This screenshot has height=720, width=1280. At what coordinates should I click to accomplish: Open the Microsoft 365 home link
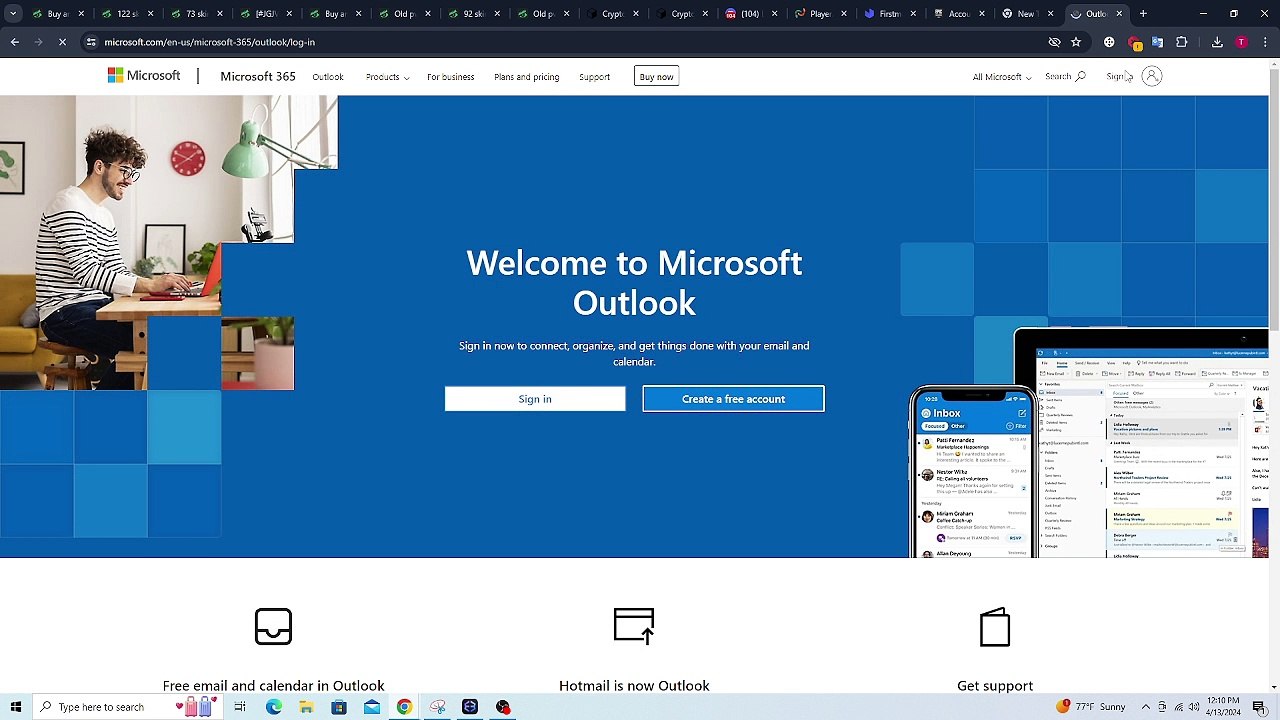point(258,77)
